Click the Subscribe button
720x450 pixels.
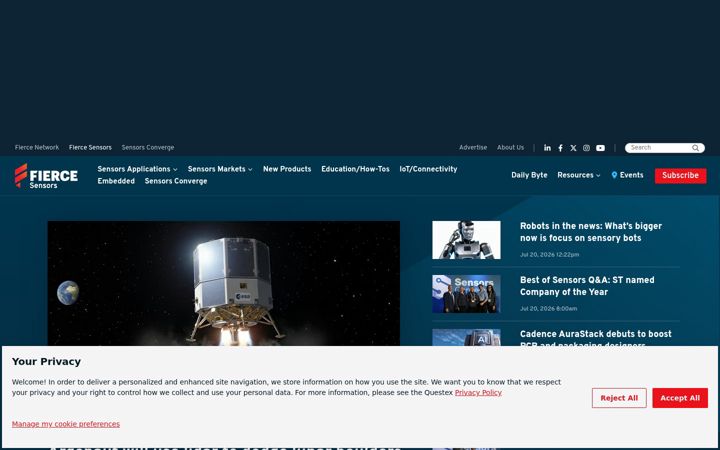[x=681, y=175]
